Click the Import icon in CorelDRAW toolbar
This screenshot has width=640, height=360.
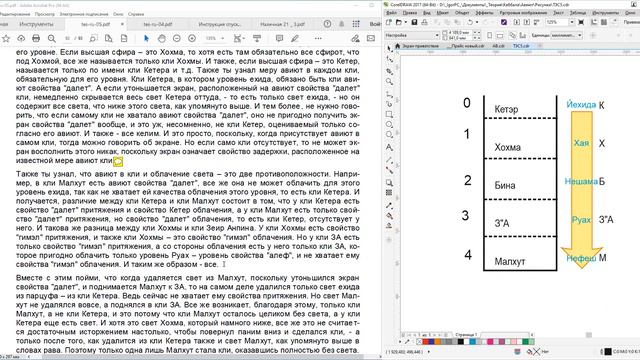516,22
